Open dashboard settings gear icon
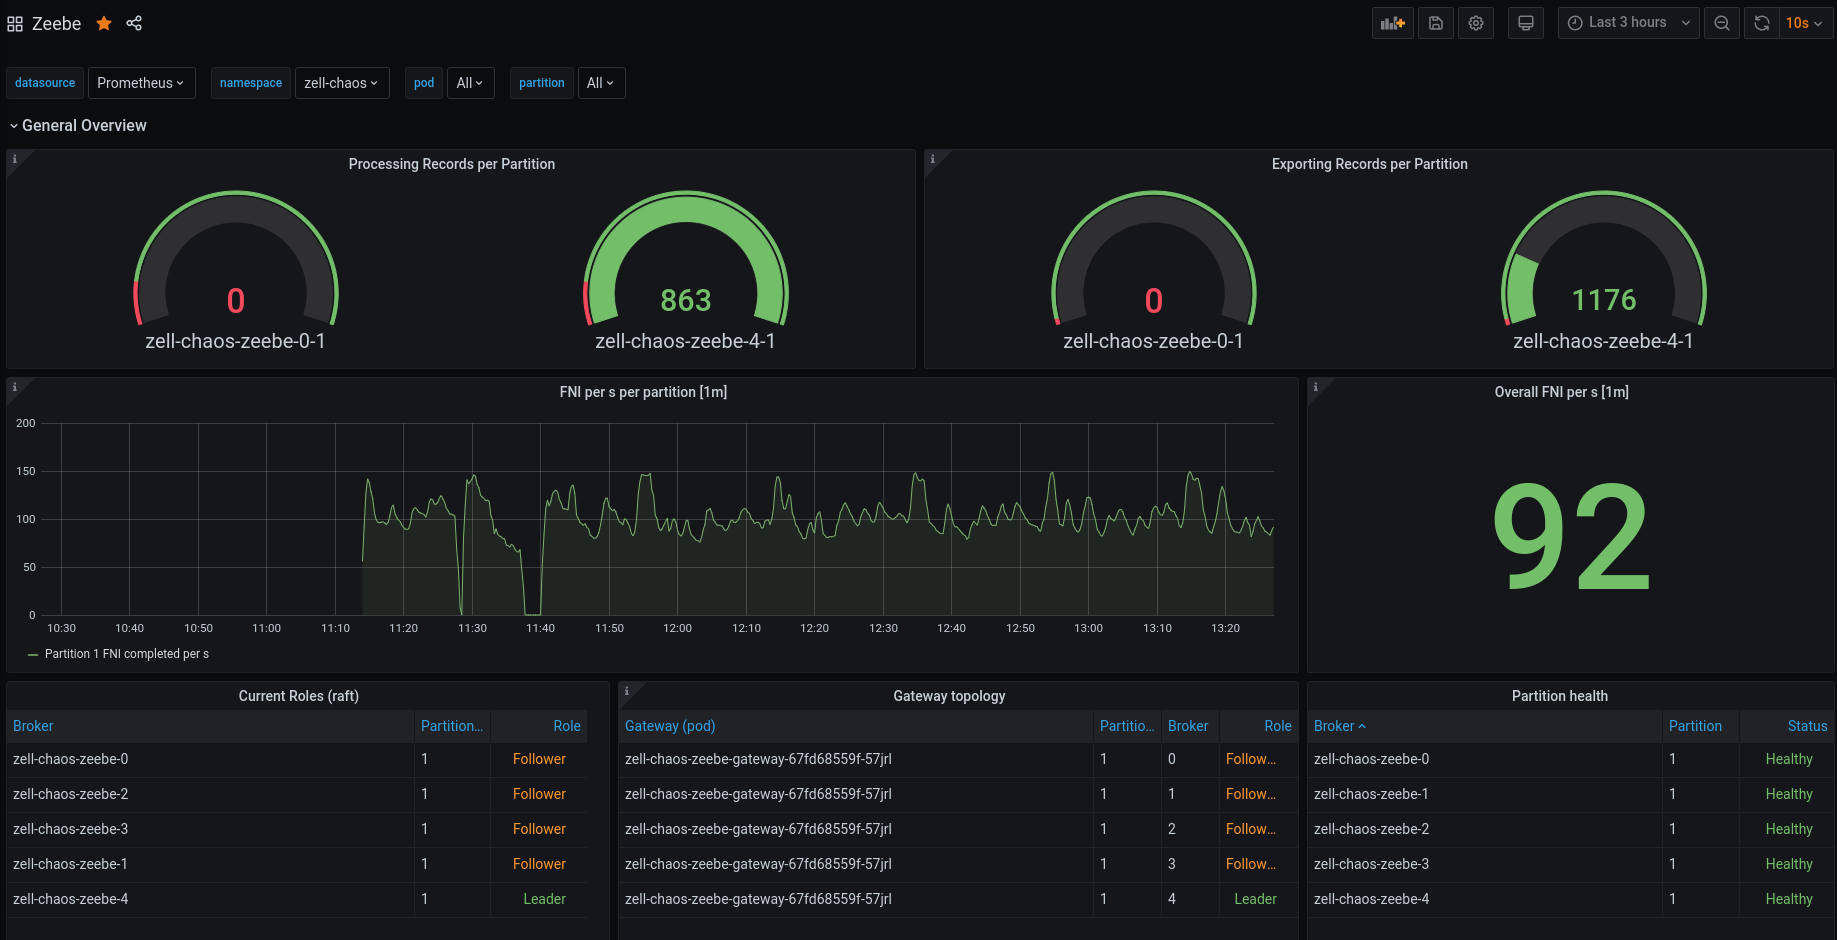This screenshot has width=1837, height=940. pos(1476,23)
